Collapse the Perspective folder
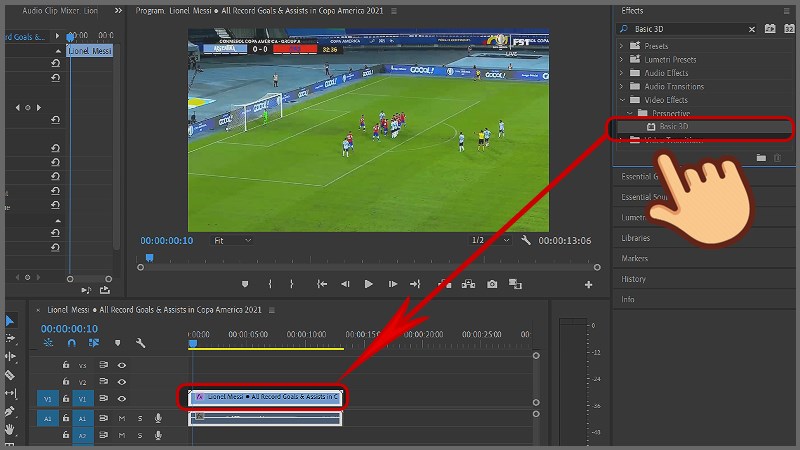This screenshot has height=450, width=800. (x=630, y=113)
